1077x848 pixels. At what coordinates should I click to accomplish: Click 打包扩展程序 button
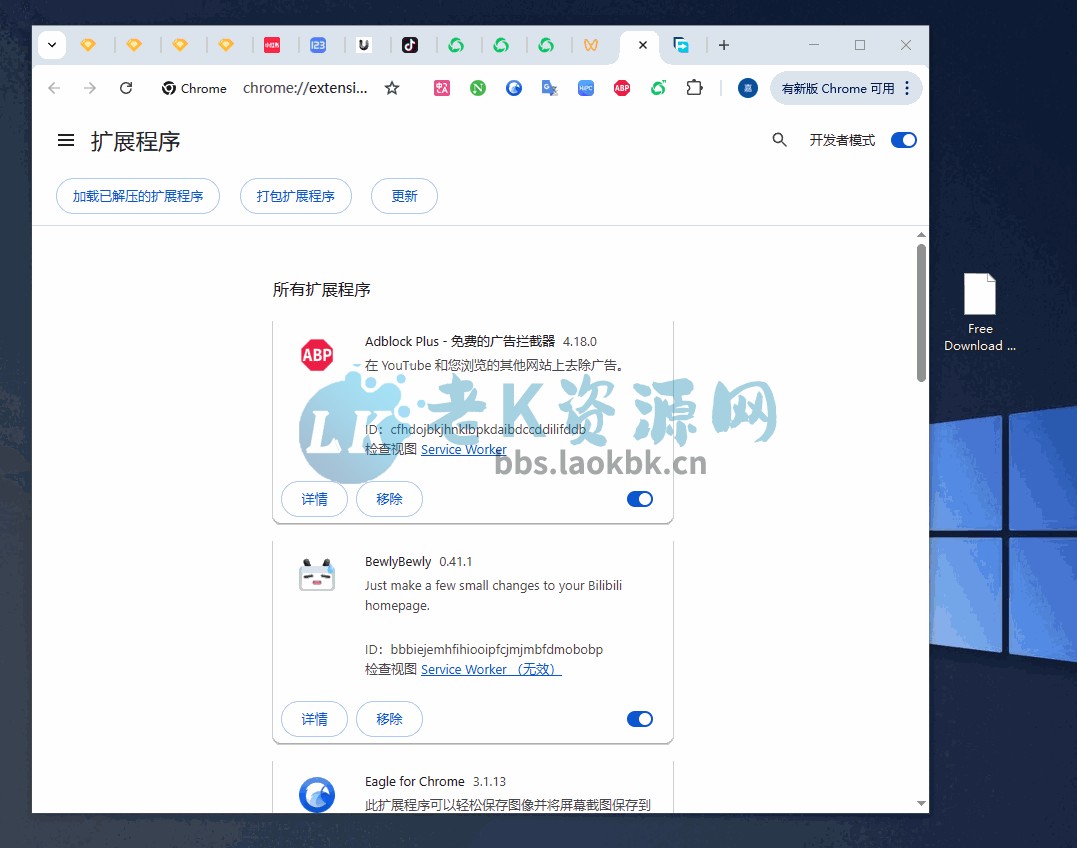click(x=295, y=196)
